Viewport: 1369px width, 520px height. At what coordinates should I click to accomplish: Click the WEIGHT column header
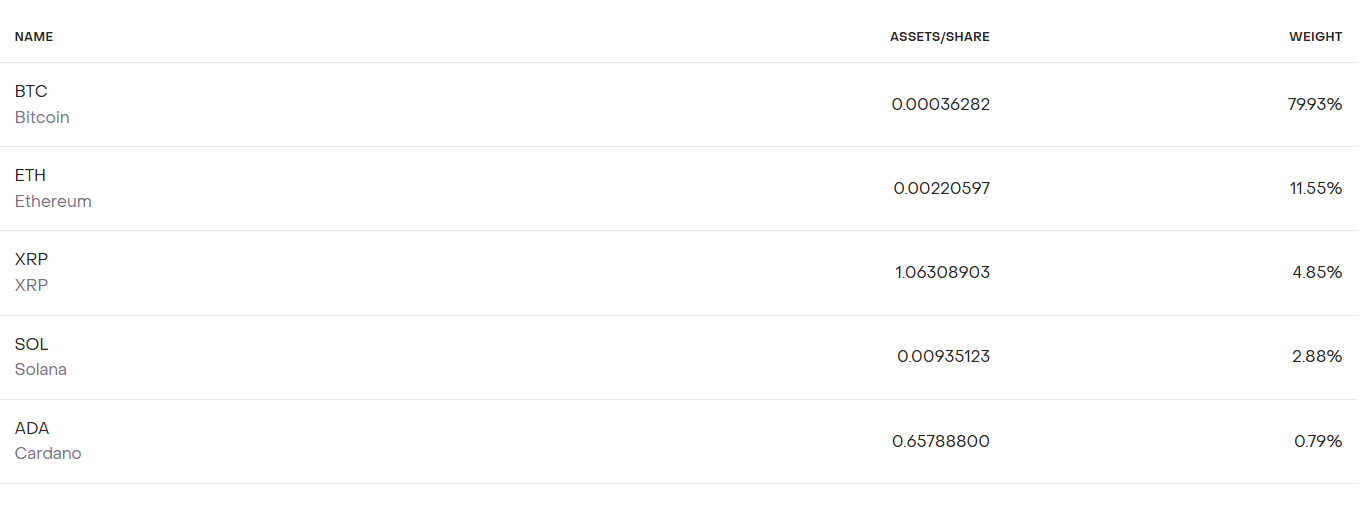pos(1315,37)
